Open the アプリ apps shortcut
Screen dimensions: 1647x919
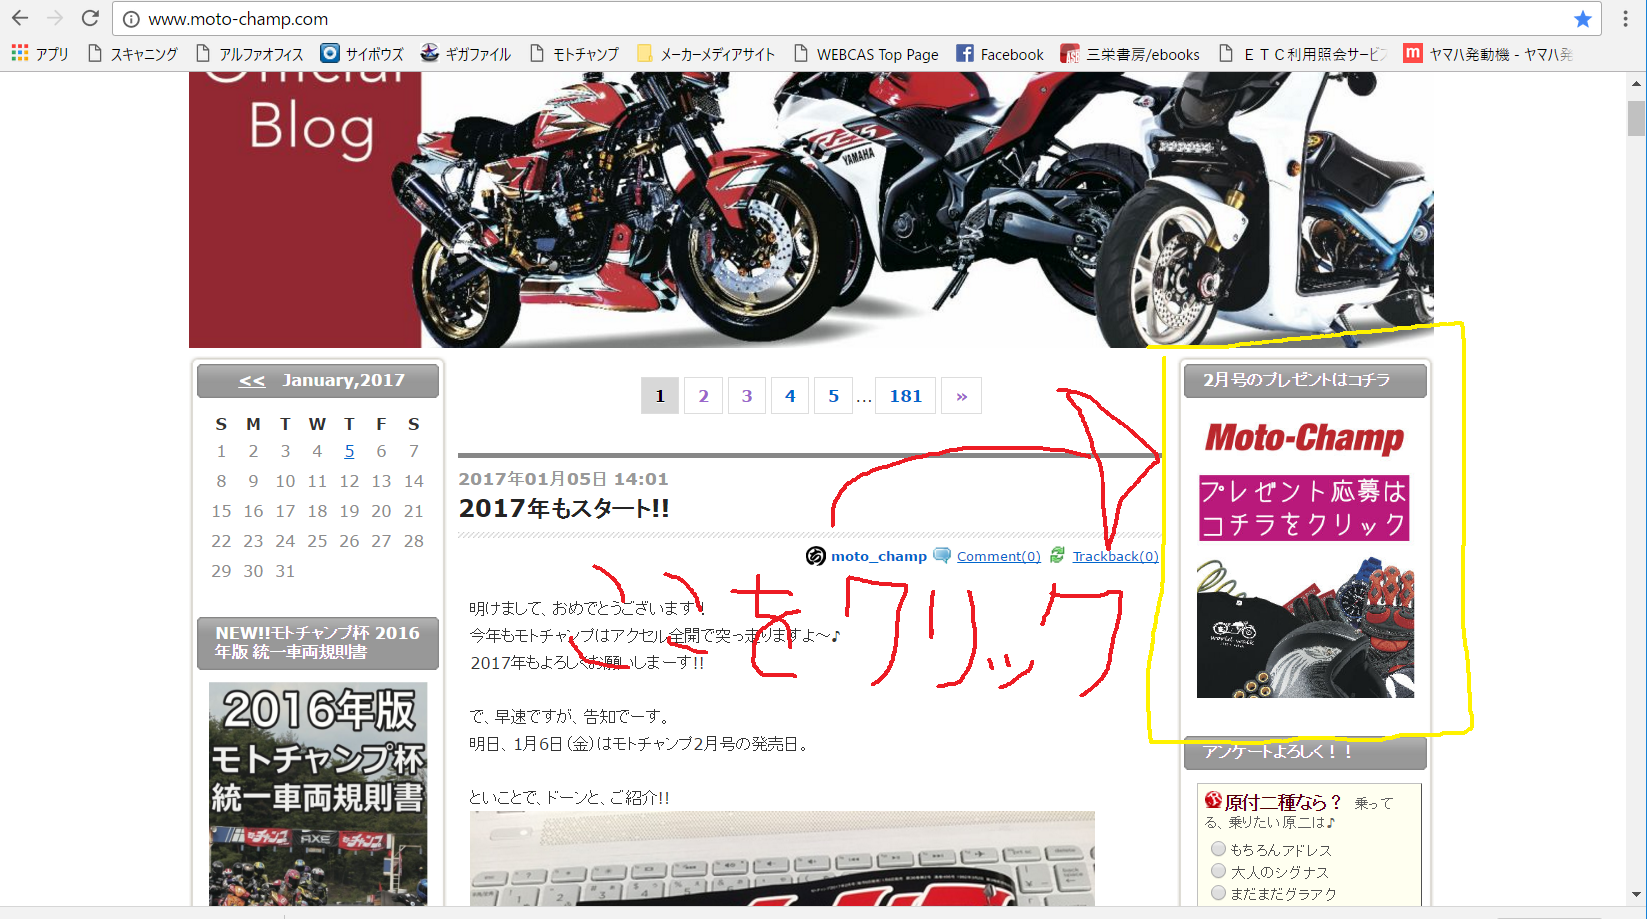[x=40, y=54]
